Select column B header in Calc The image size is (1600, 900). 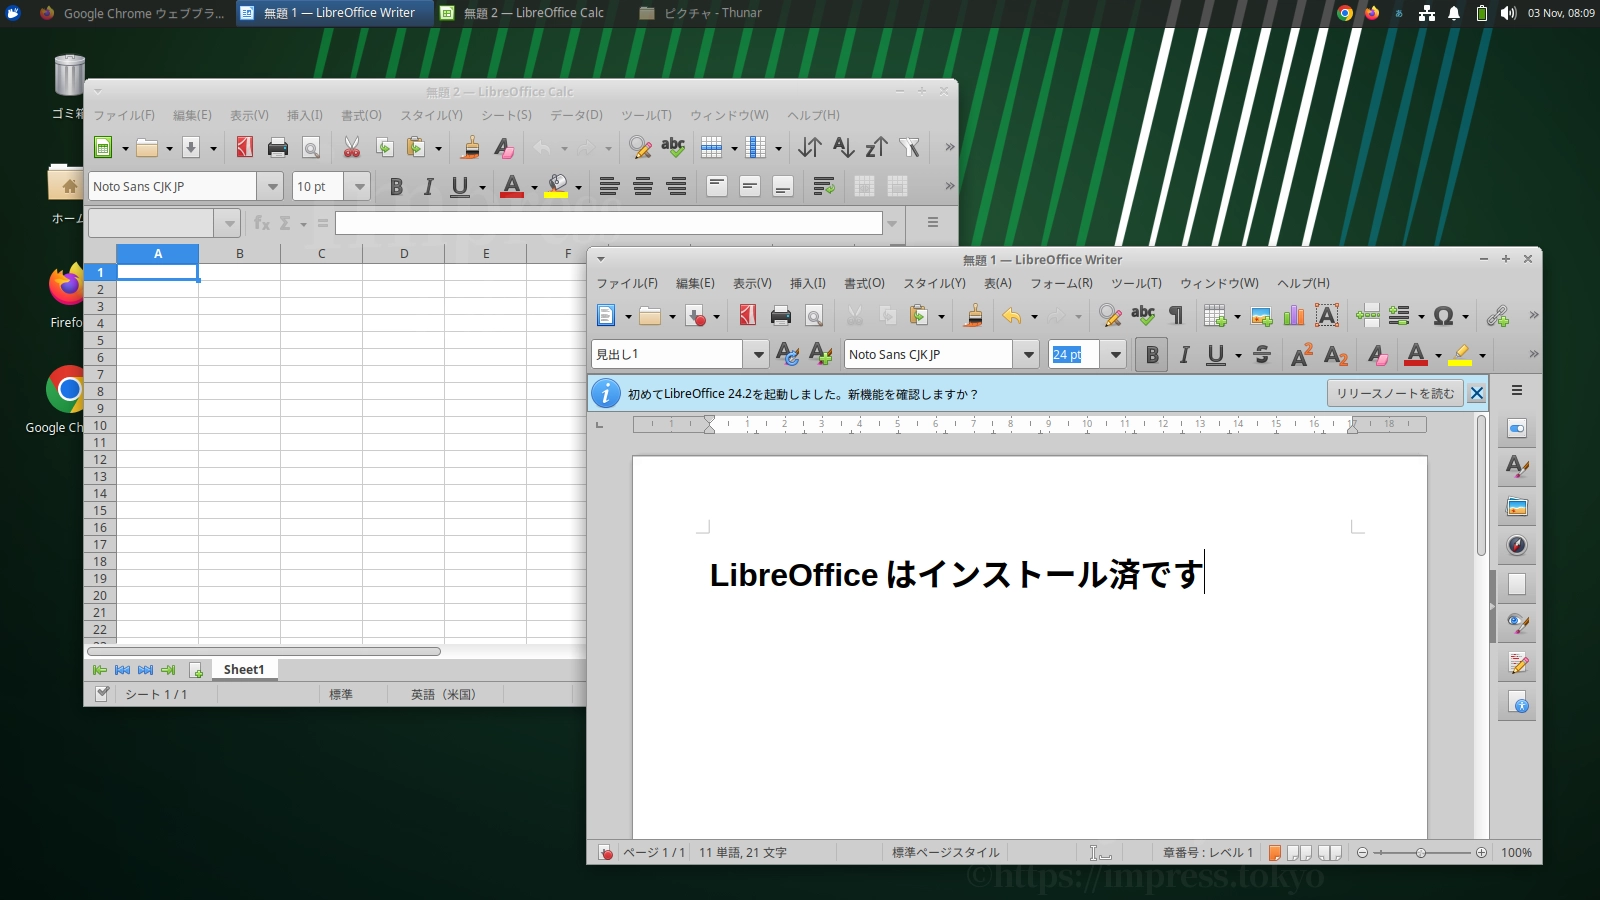240,254
